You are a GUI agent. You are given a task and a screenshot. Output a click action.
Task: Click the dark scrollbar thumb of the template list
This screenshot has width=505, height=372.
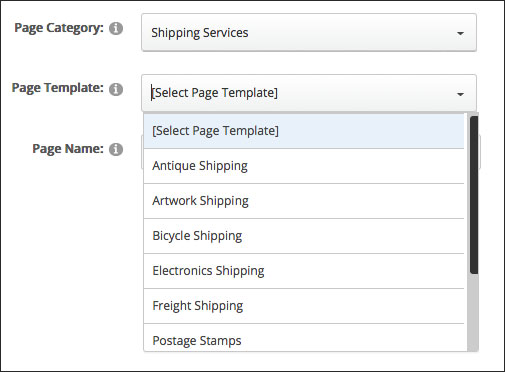(x=474, y=195)
